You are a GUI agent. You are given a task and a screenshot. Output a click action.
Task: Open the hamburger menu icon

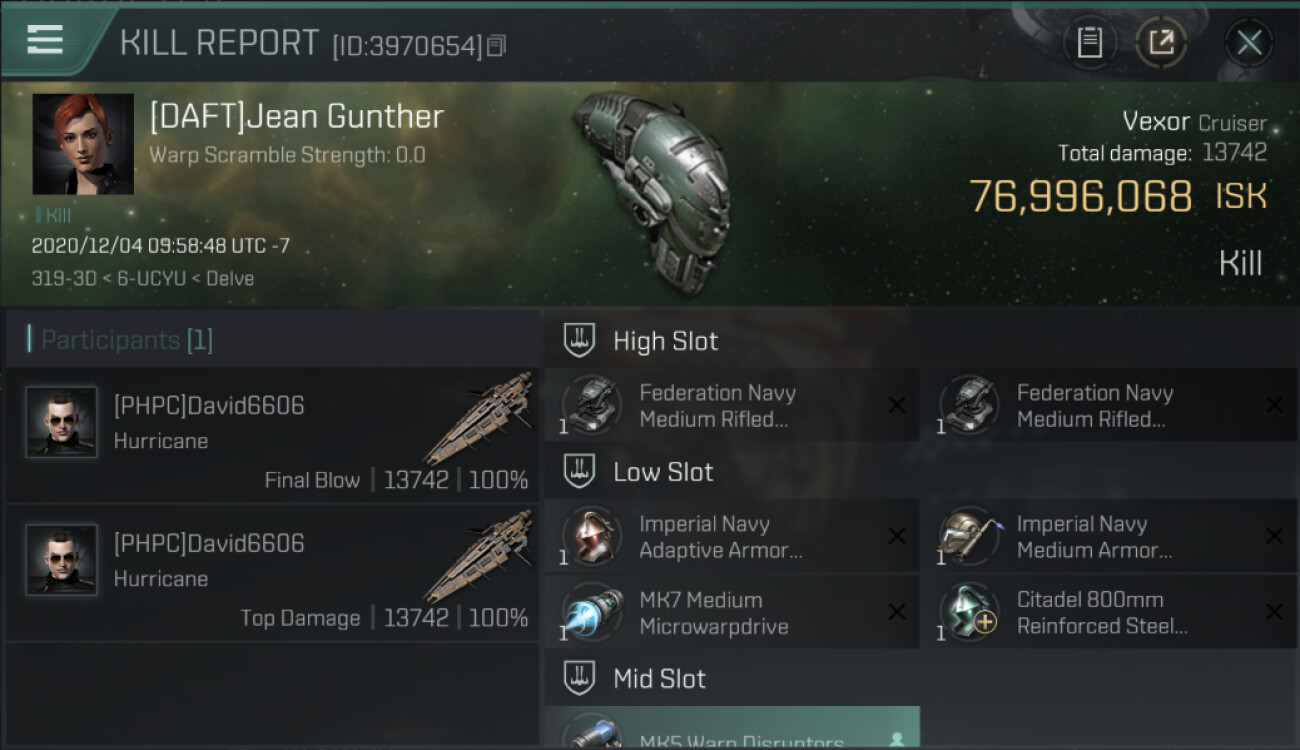point(45,39)
